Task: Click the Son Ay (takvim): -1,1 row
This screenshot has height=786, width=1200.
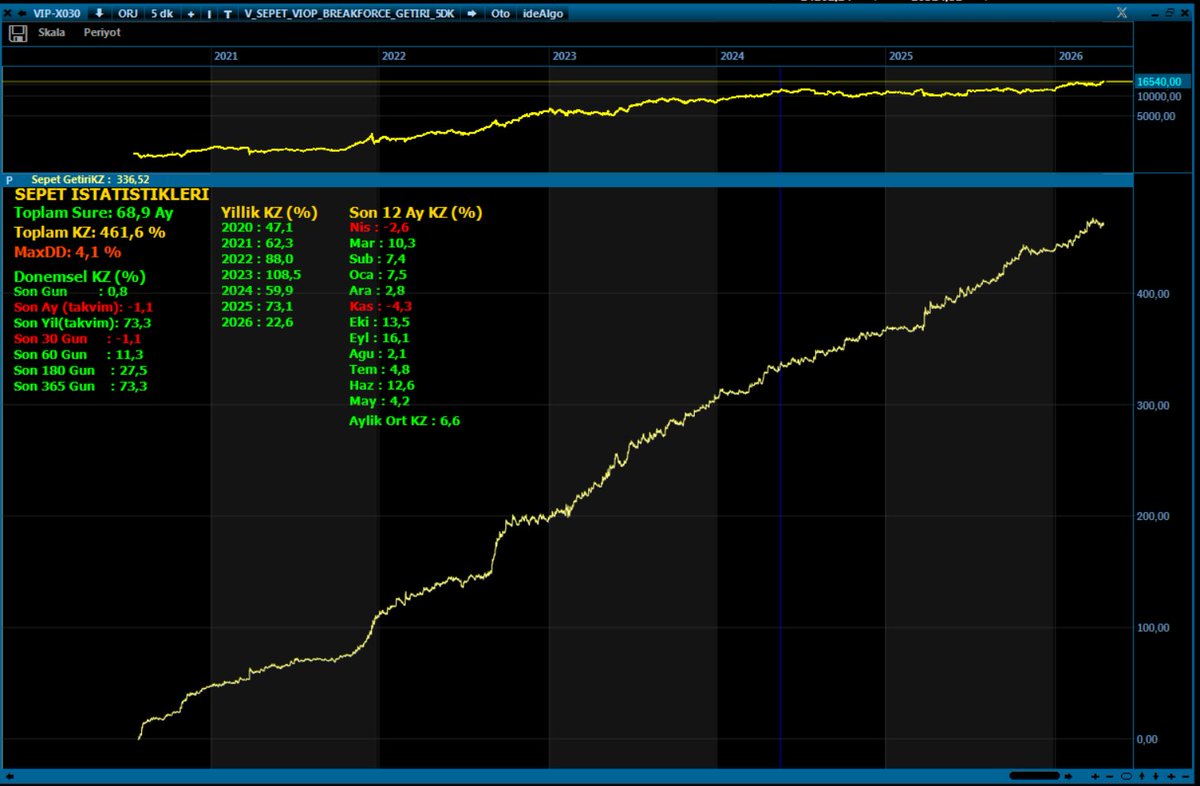Action: tap(84, 308)
